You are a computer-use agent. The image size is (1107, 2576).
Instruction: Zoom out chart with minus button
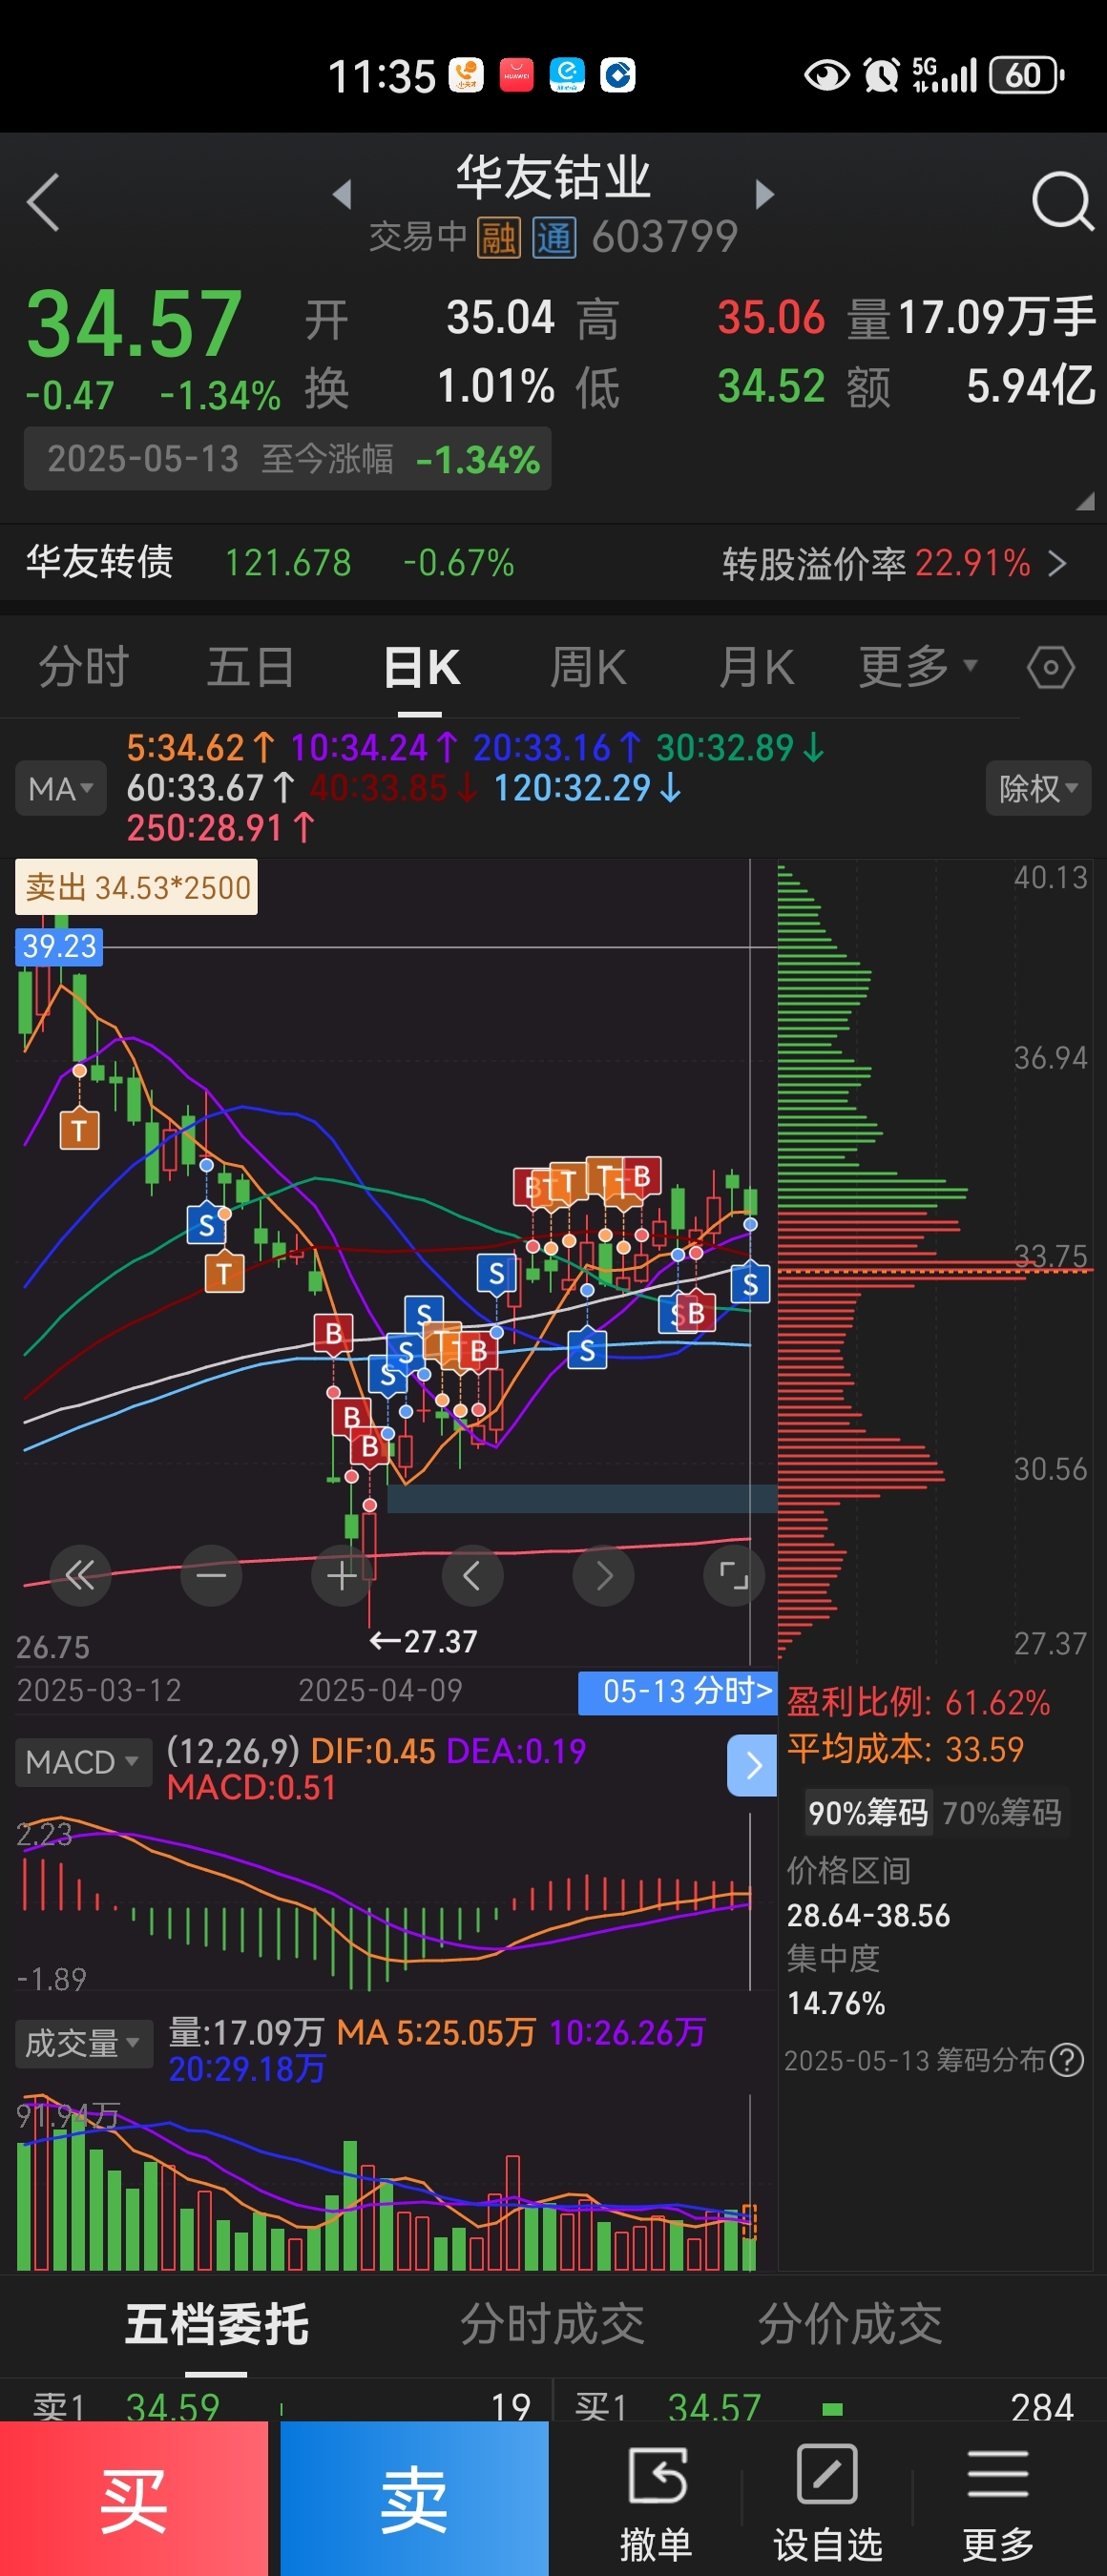pyautogui.click(x=211, y=1576)
